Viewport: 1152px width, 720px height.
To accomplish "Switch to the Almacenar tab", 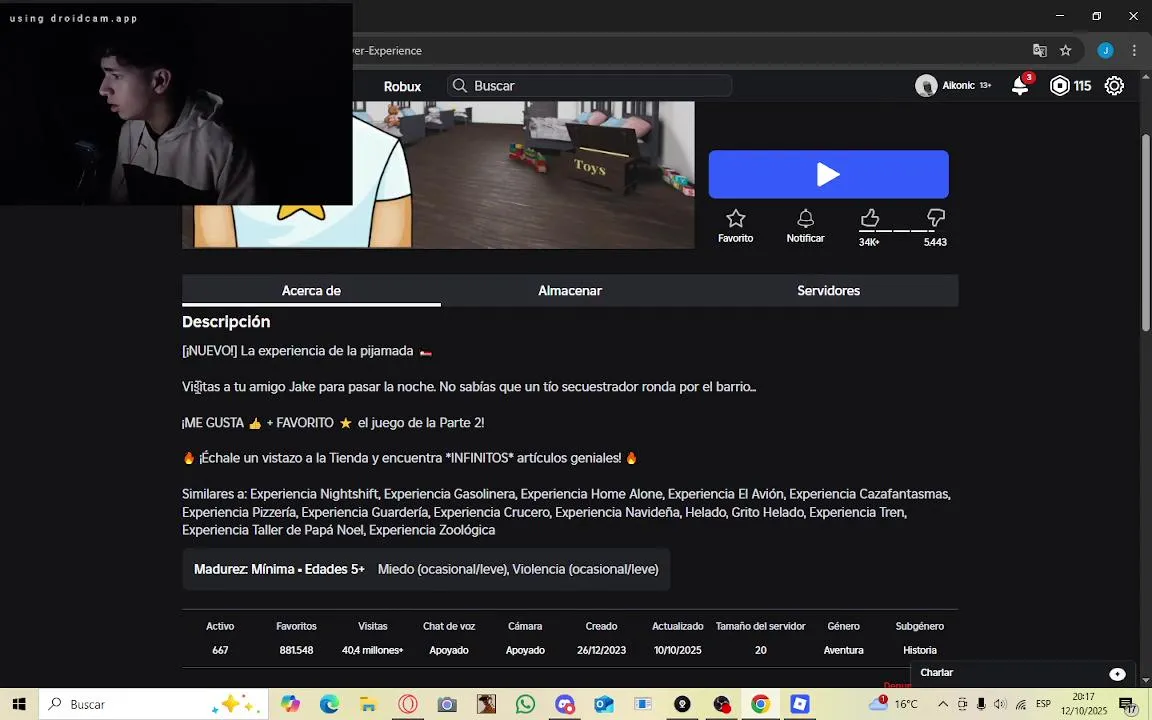I will pyautogui.click(x=569, y=290).
